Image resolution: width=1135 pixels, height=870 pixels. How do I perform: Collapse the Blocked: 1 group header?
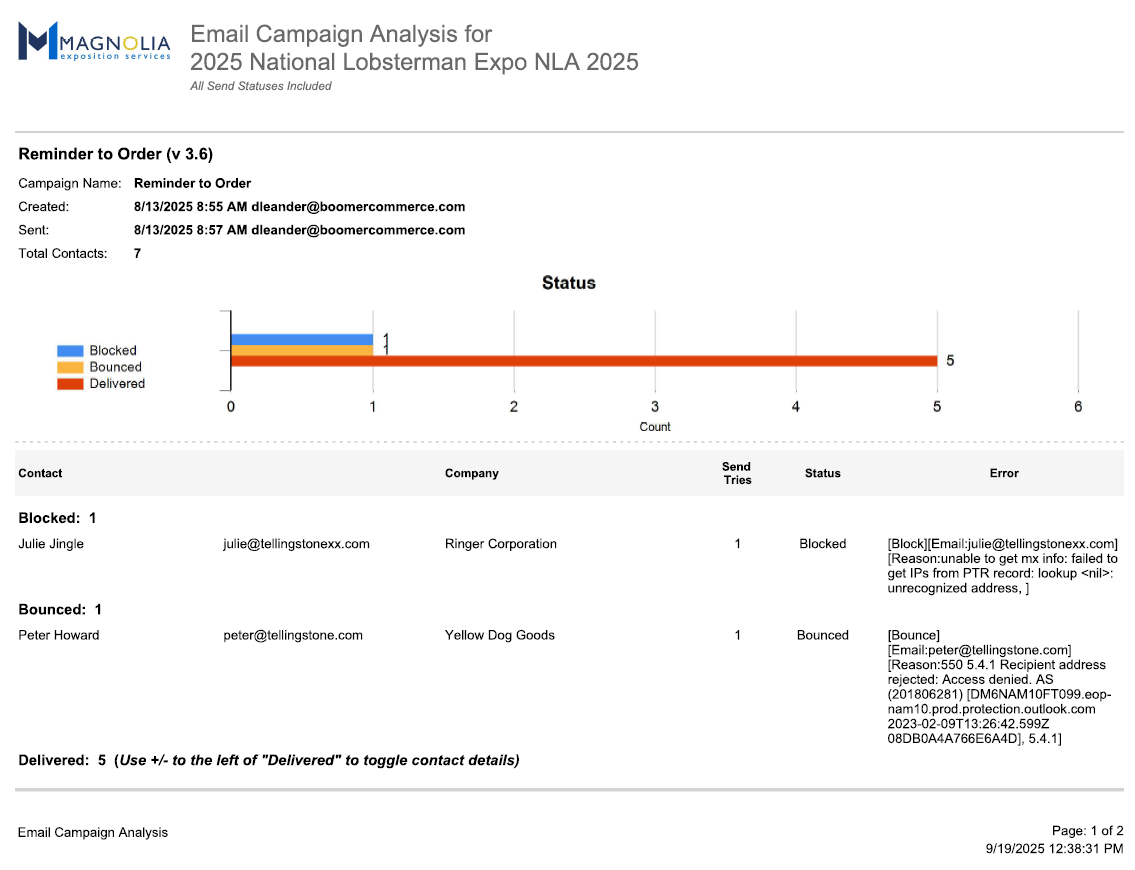point(57,518)
